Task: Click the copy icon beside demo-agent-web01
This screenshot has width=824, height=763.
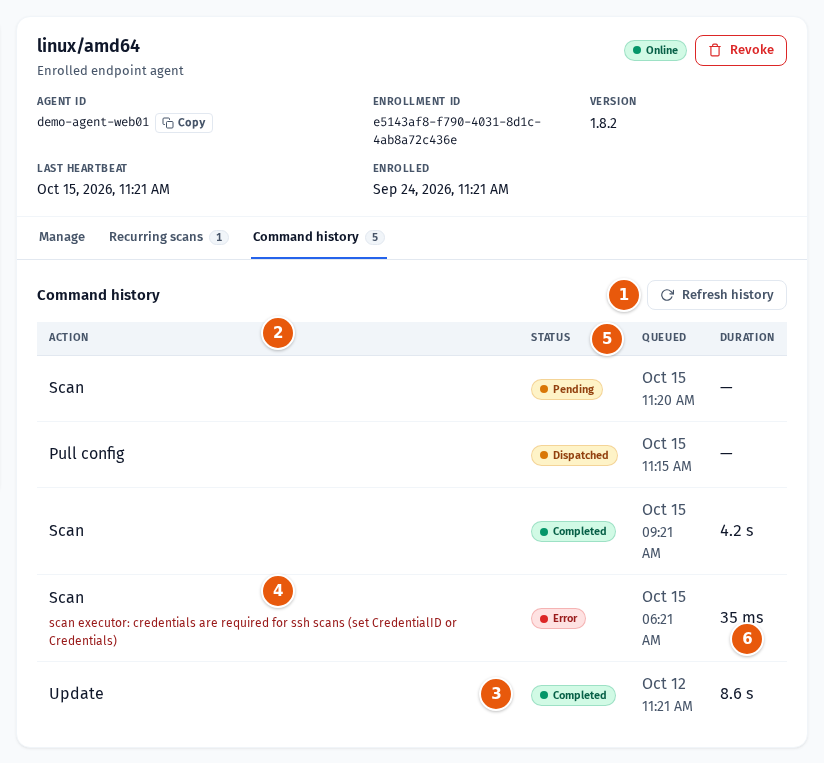Action: (x=168, y=123)
